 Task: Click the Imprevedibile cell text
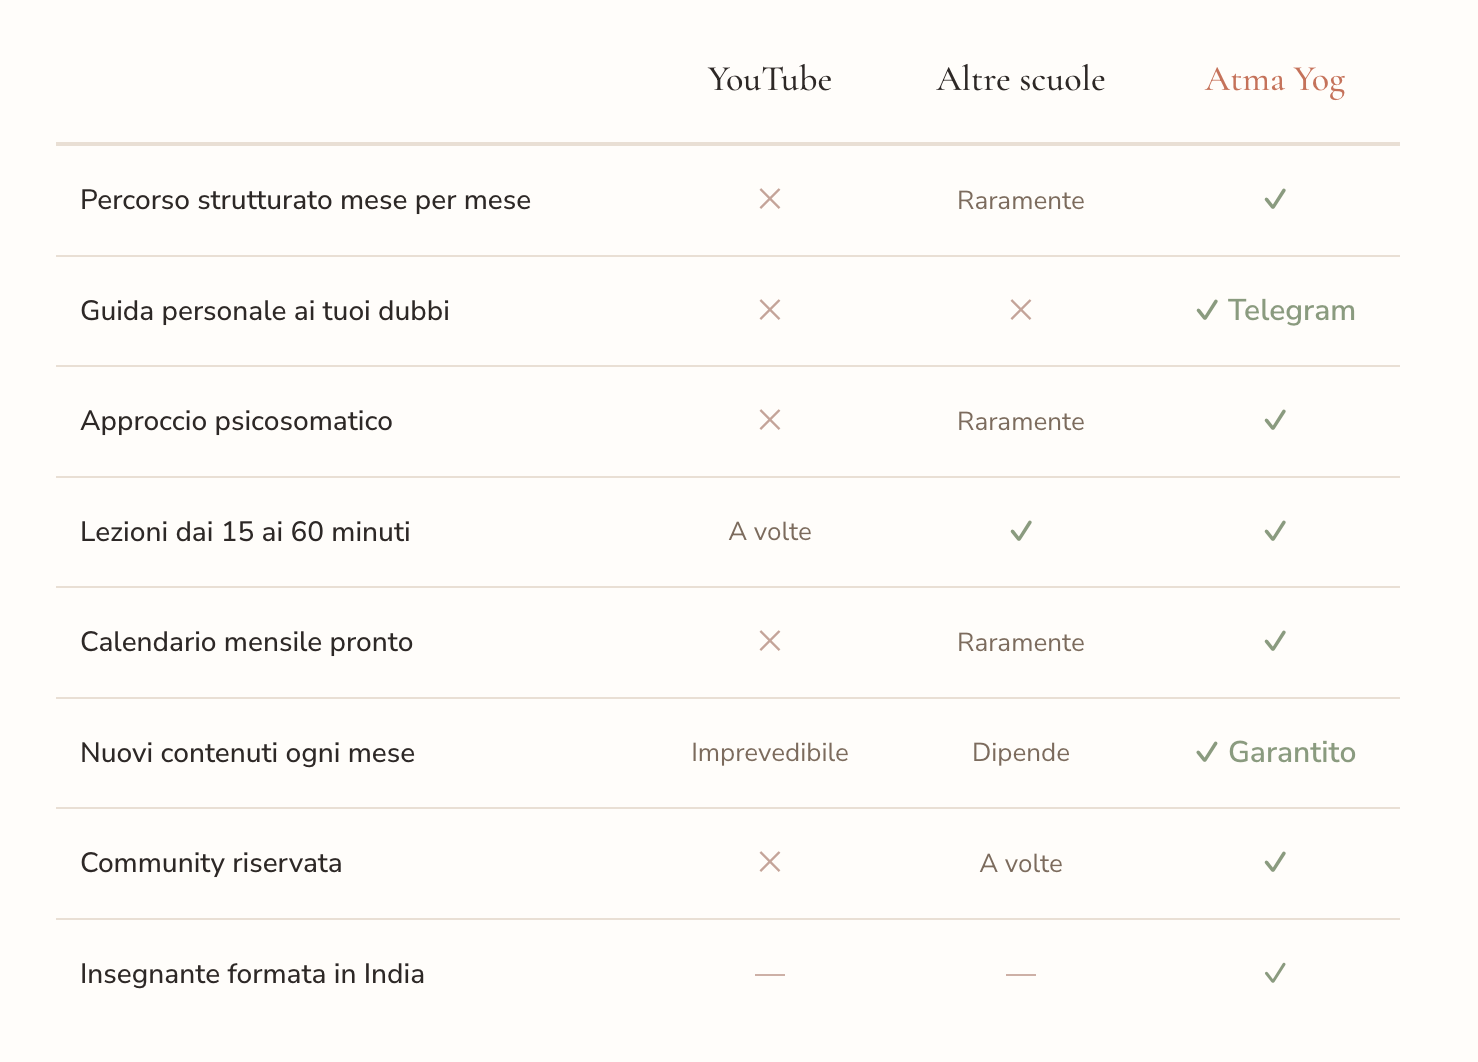click(769, 752)
